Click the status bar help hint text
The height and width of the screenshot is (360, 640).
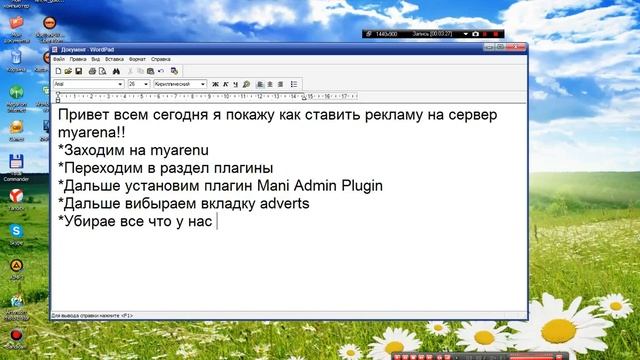click(92, 316)
